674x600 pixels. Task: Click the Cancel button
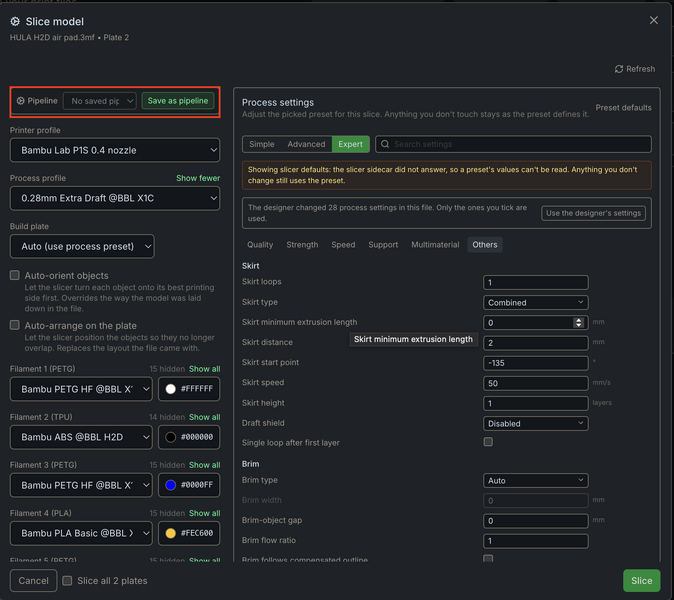34,581
